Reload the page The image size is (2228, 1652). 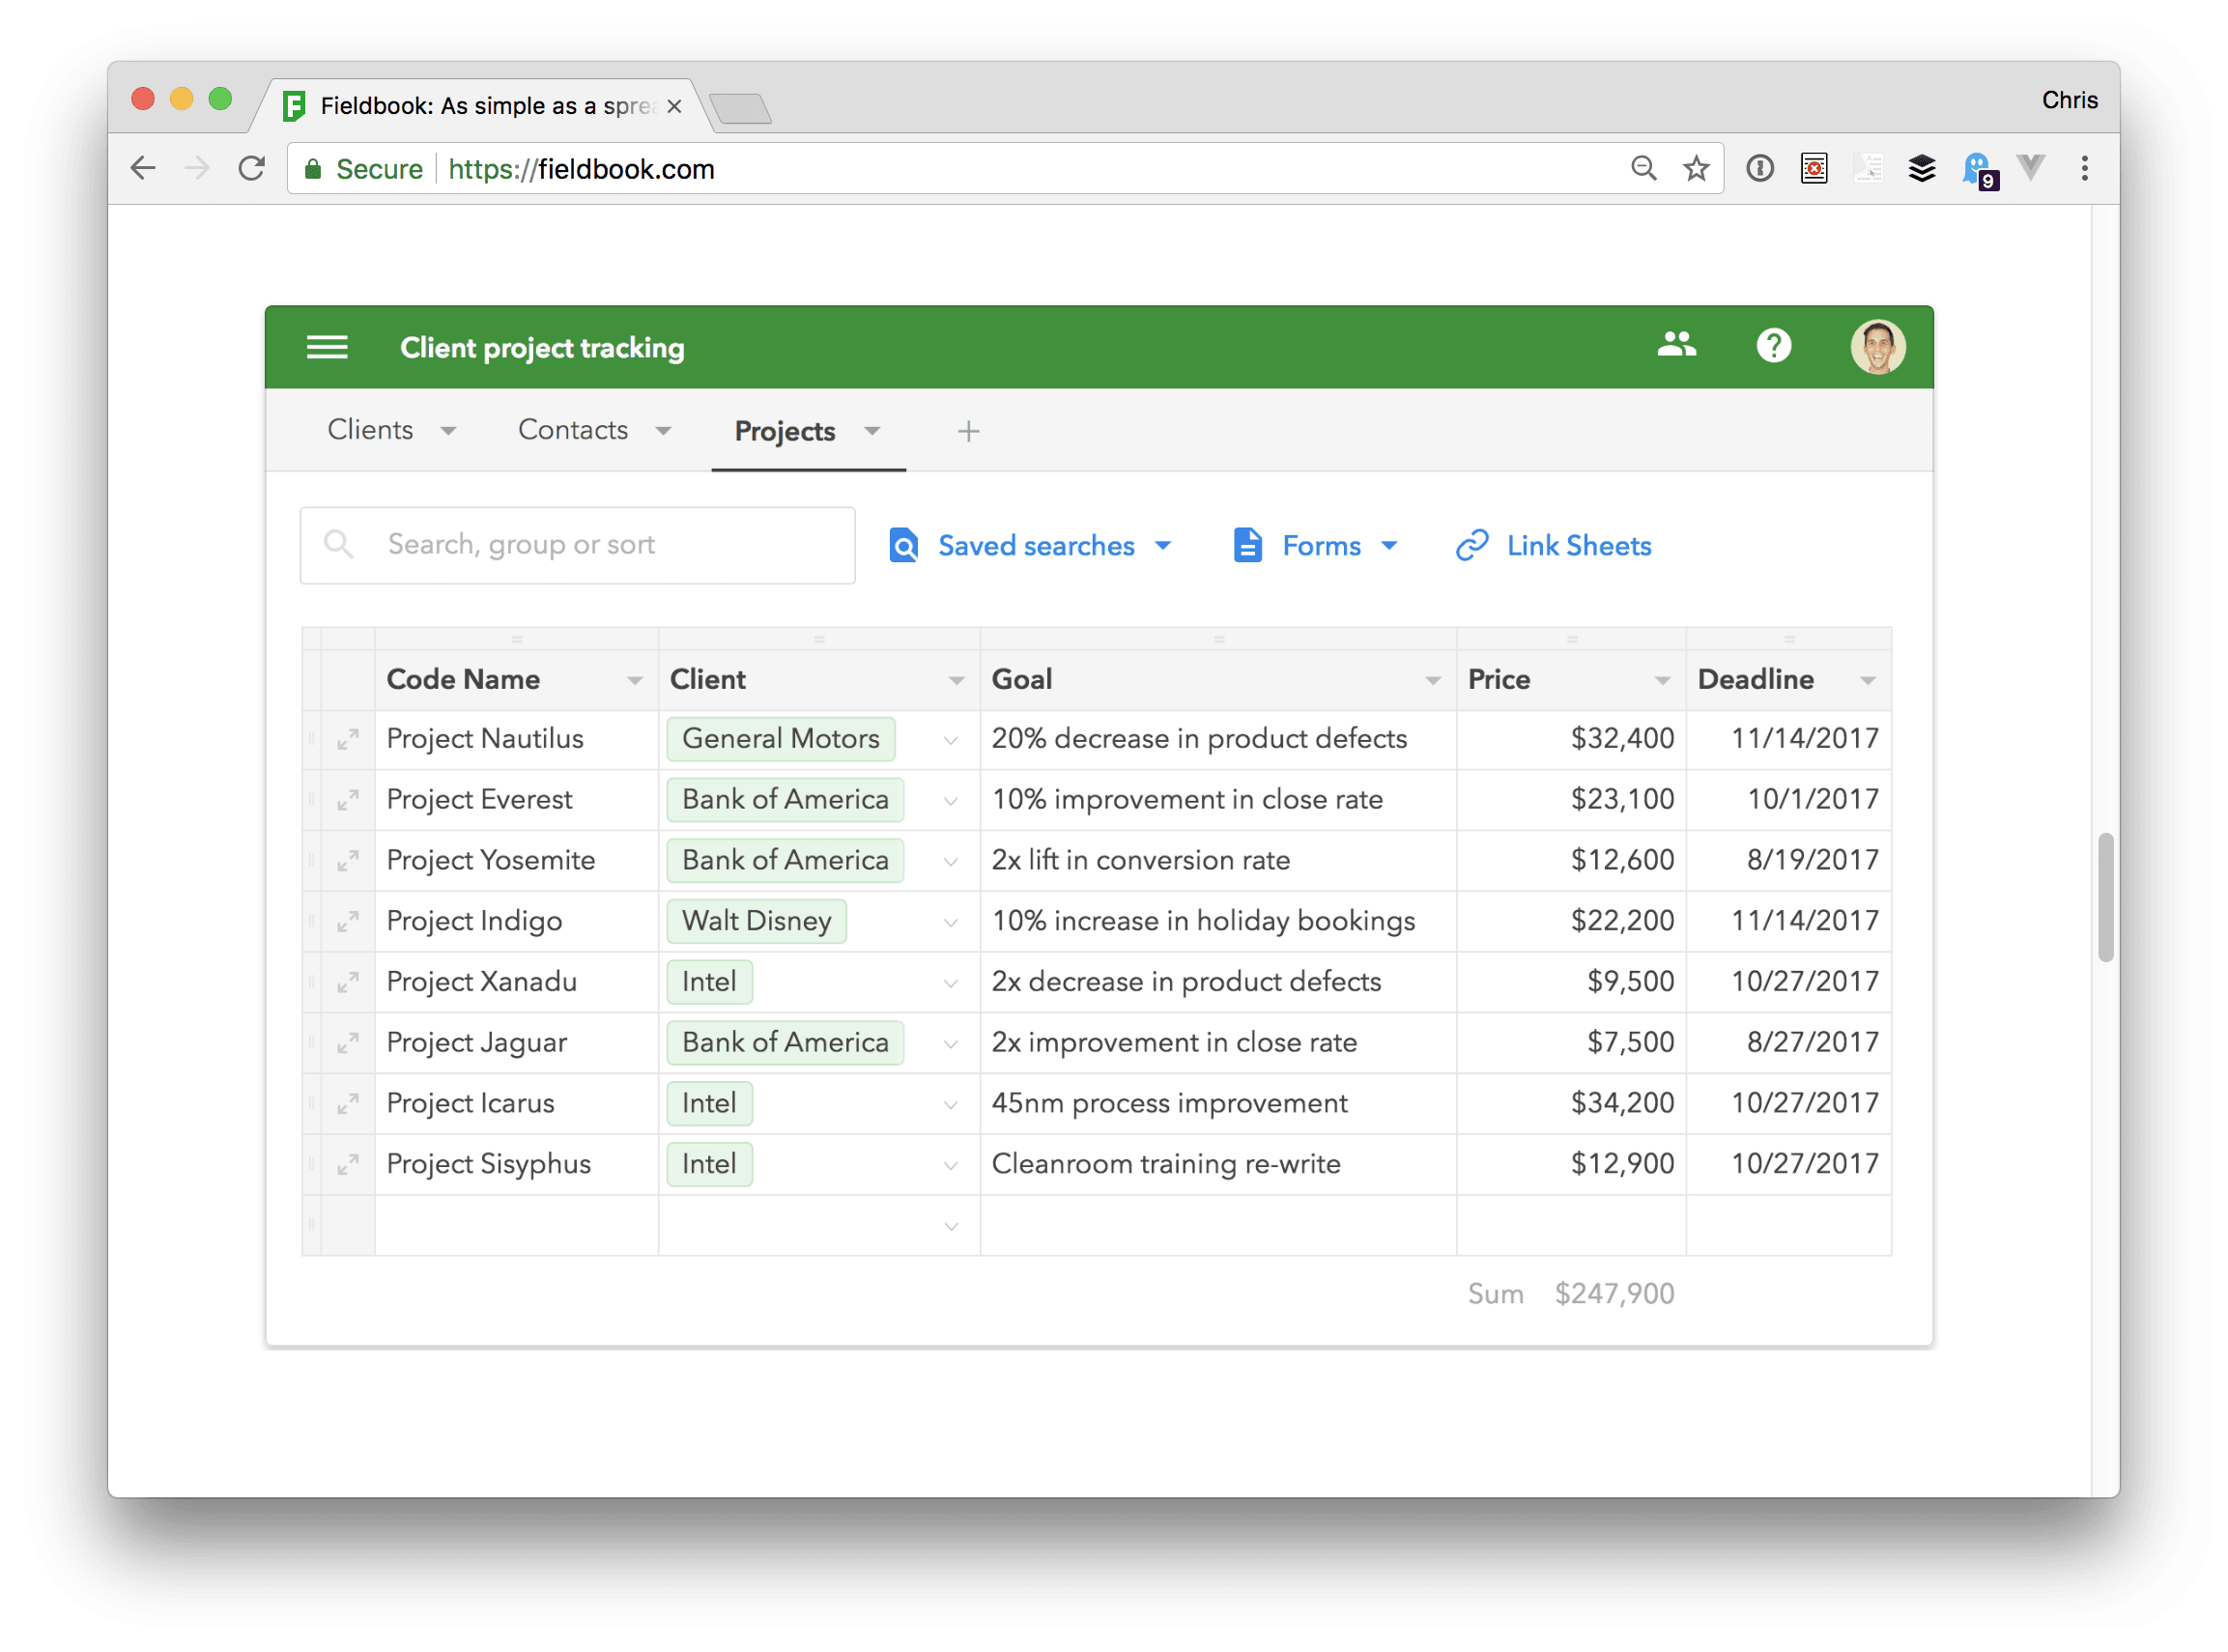pyautogui.click(x=251, y=168)
